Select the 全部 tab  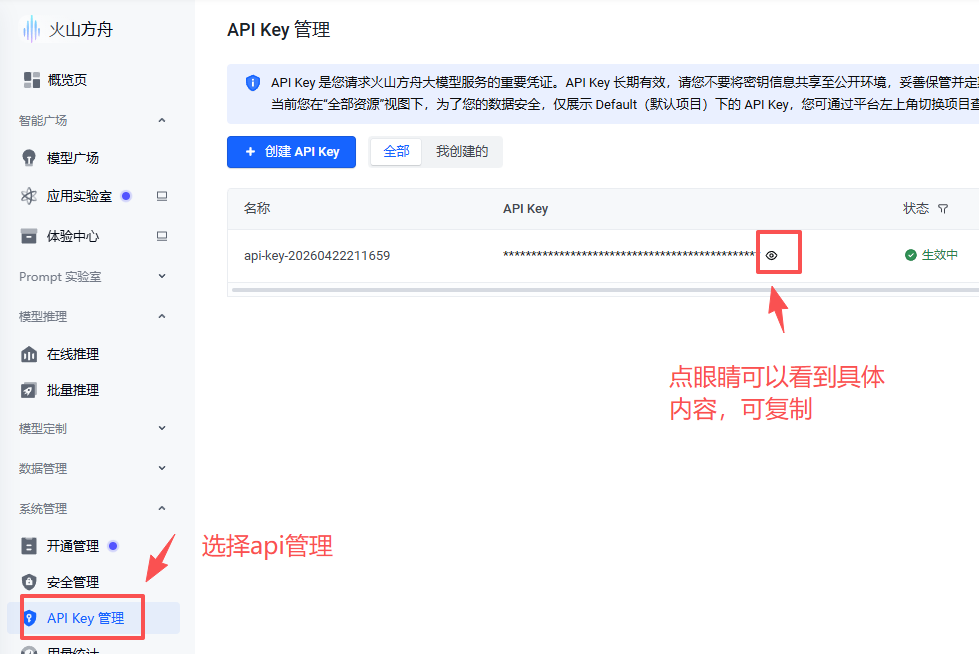tap(397, 152)
